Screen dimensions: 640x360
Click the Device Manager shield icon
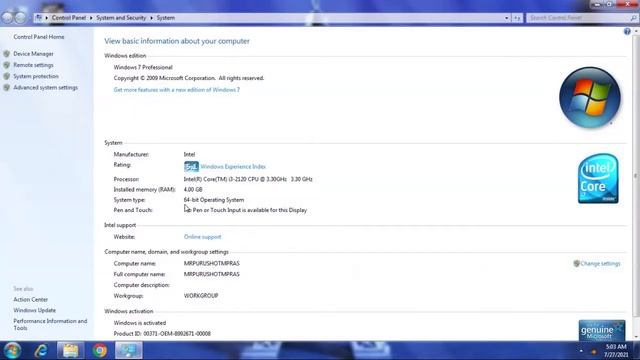(x=7, y=54)
